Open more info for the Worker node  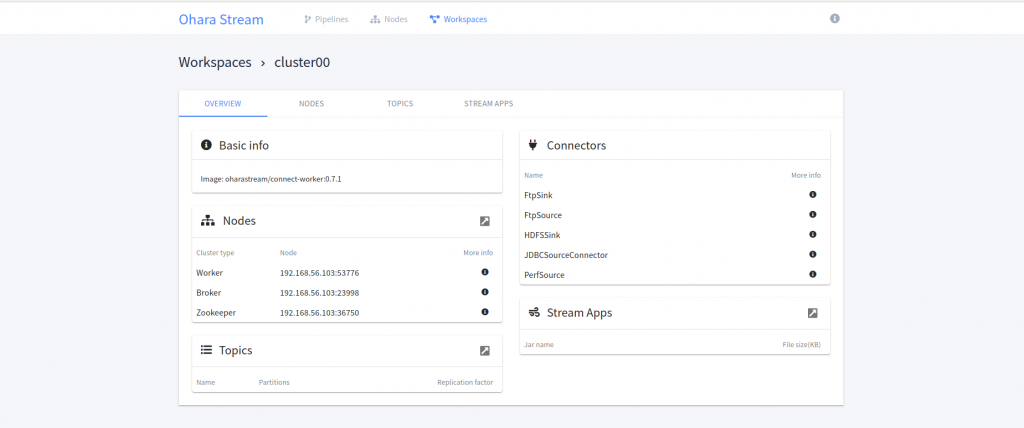pyautogui.click(x=485, y=272)
